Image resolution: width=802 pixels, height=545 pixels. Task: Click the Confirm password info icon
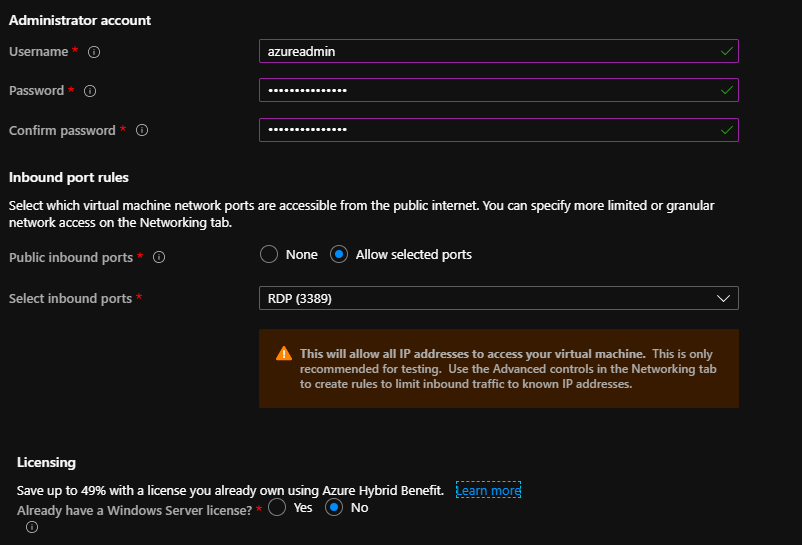tap(142, 130)
